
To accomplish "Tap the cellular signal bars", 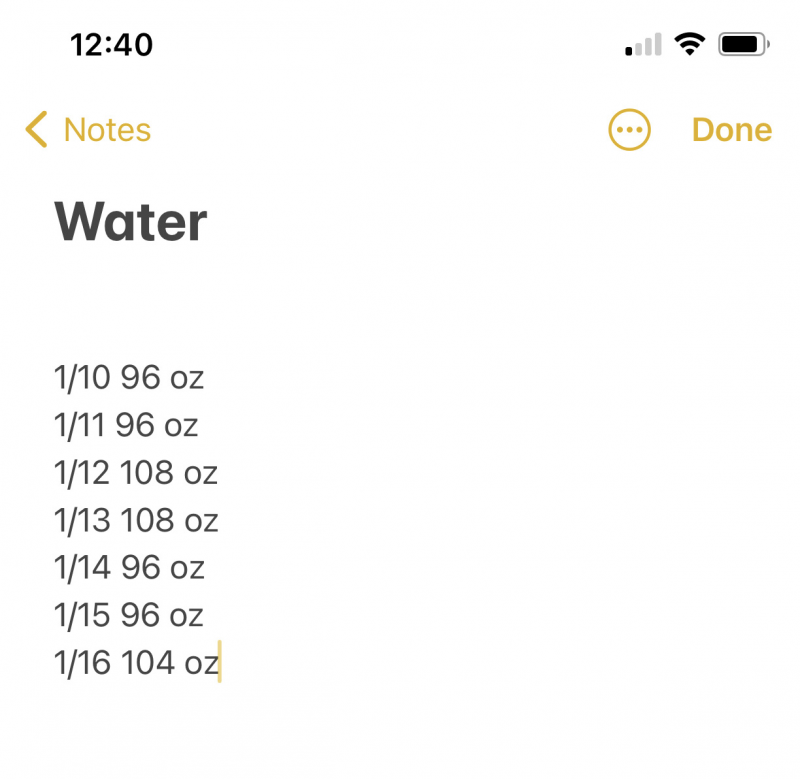I will (x=643, y=44).
